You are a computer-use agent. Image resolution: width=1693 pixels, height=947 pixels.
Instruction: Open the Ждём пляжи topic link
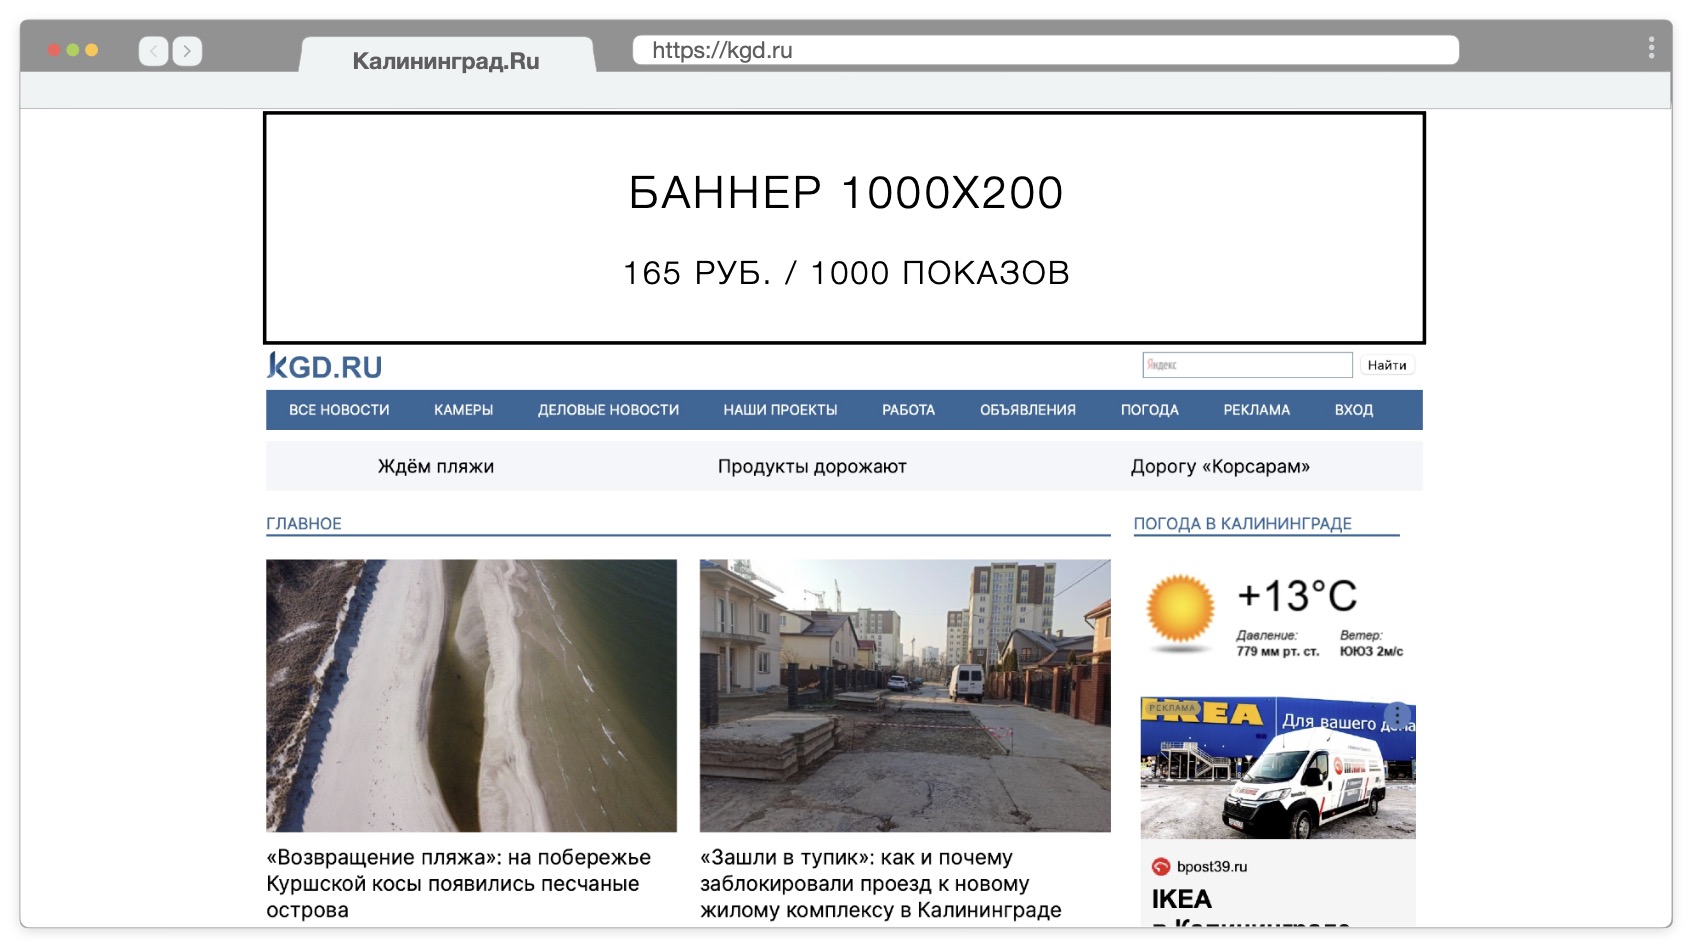click(x=436, y=466)
